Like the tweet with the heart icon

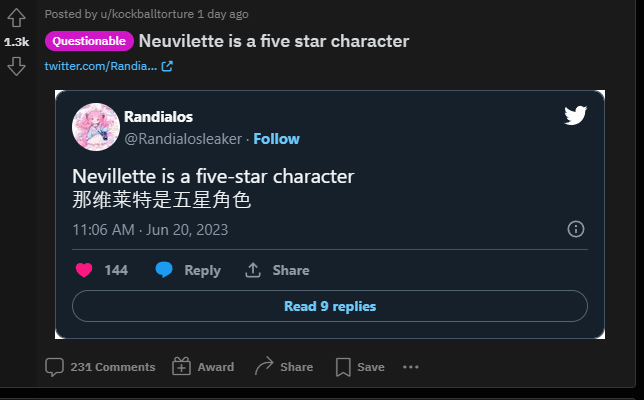[x=84, y=270]
